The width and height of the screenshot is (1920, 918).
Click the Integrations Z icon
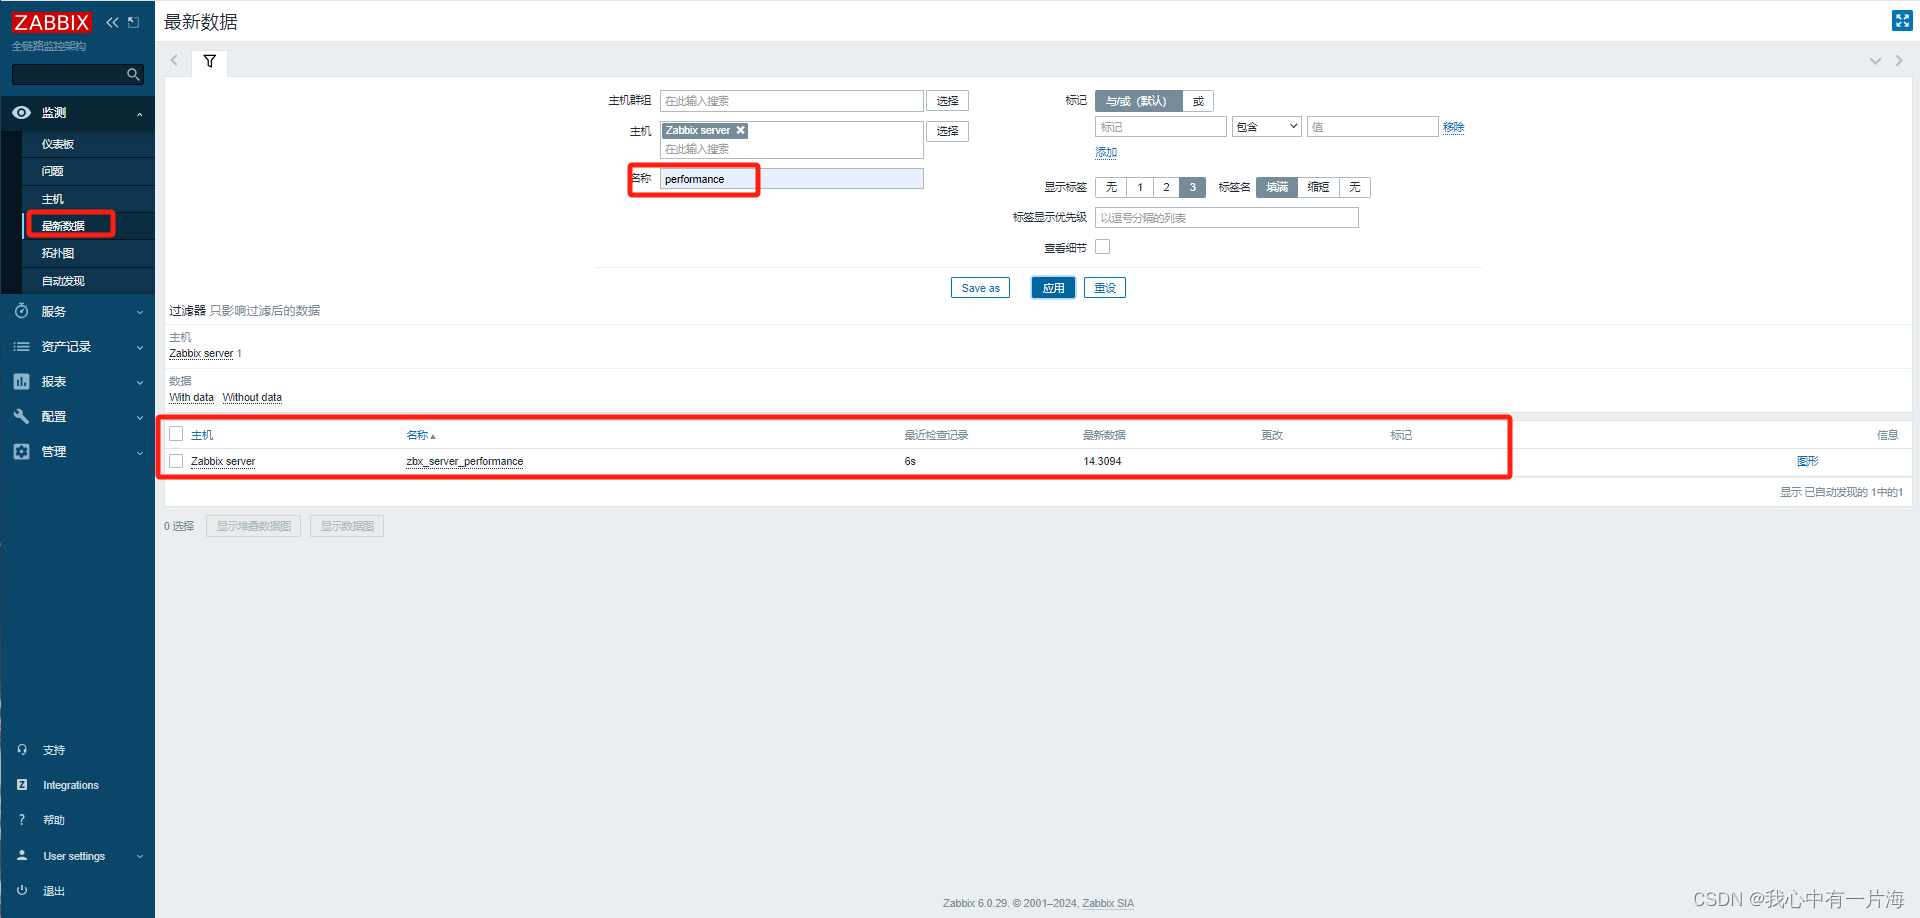(x=22, y=785)
